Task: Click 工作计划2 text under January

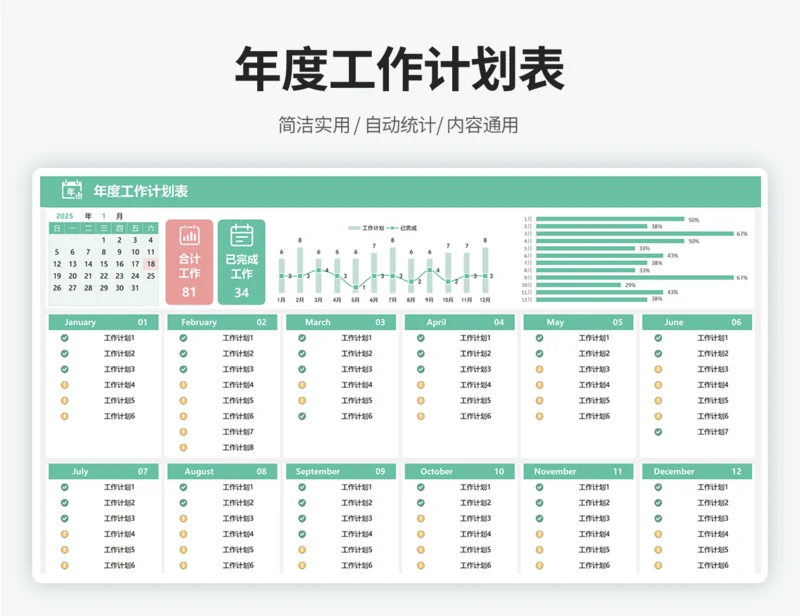Action: (119, 354)
